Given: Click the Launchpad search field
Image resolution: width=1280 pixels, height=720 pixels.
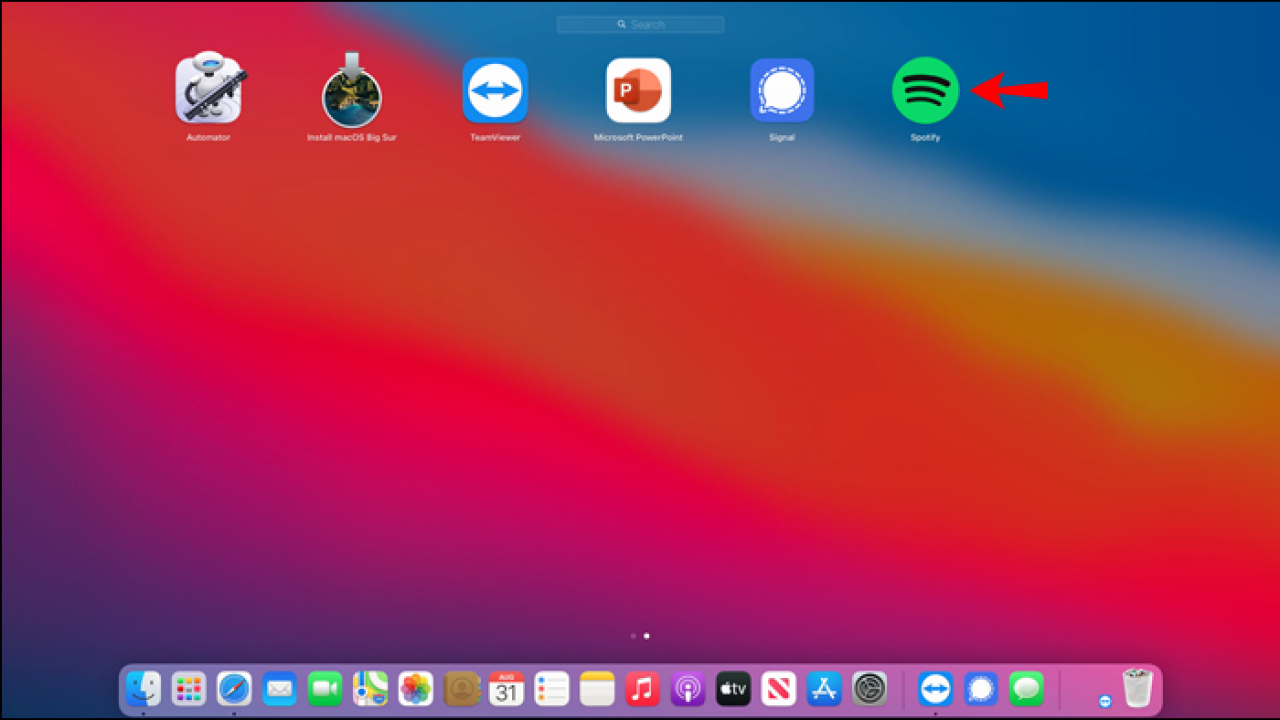Looking at the screenshot, I should [640, 24].
